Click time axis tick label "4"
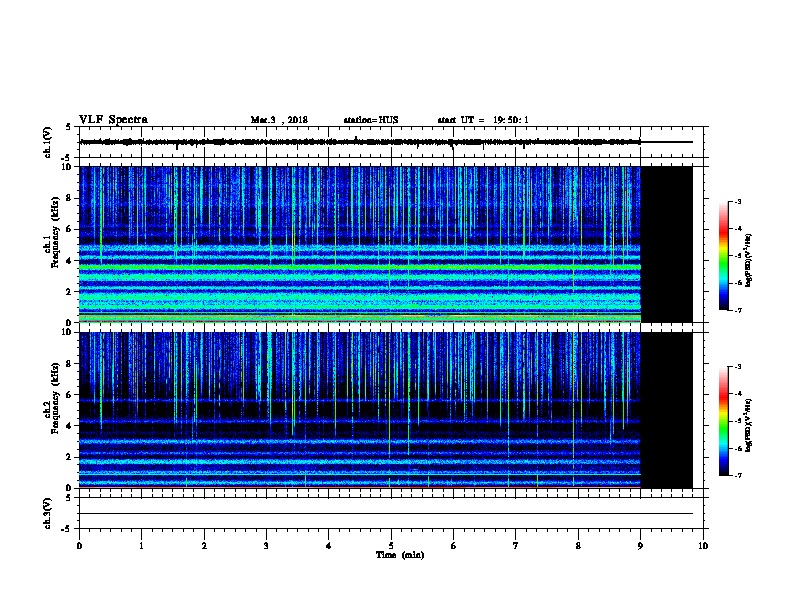The image size is (792, 612). tap(329, 546)
